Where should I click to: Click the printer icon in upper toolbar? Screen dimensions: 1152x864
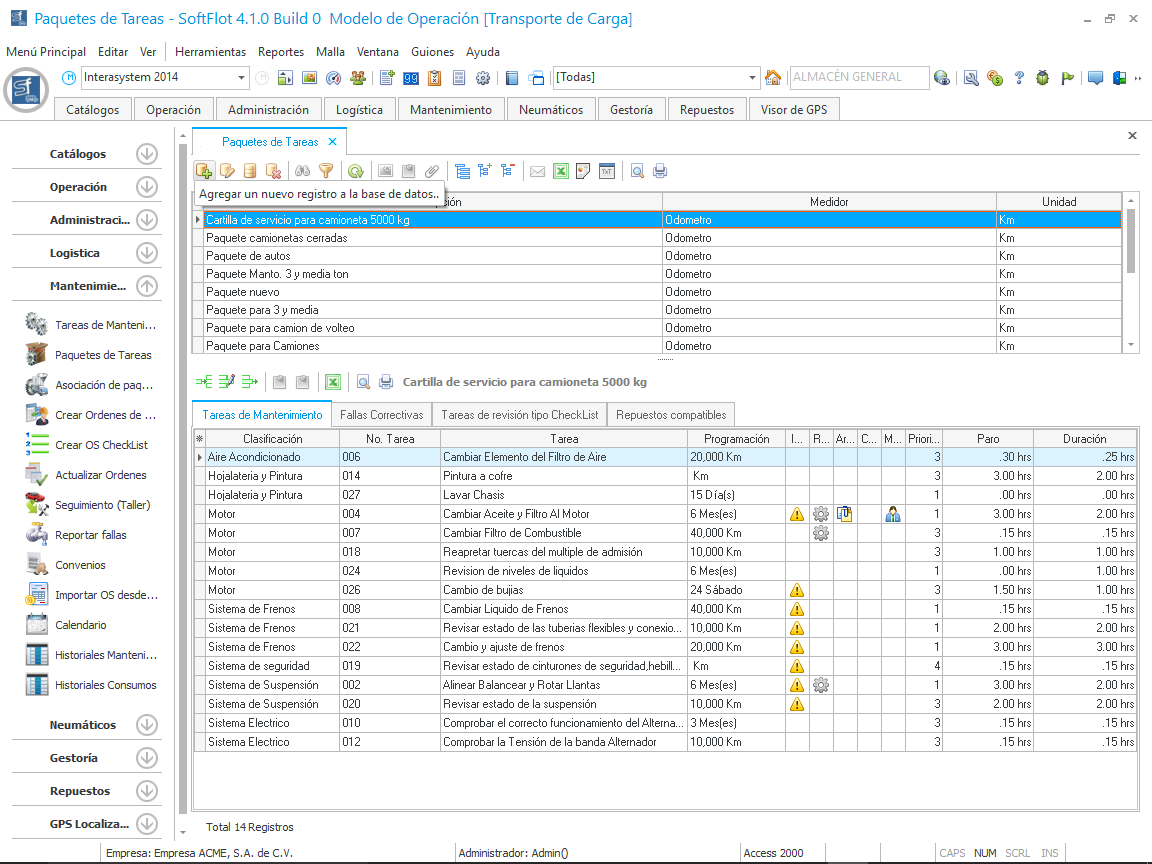click(x=660, y=171)
